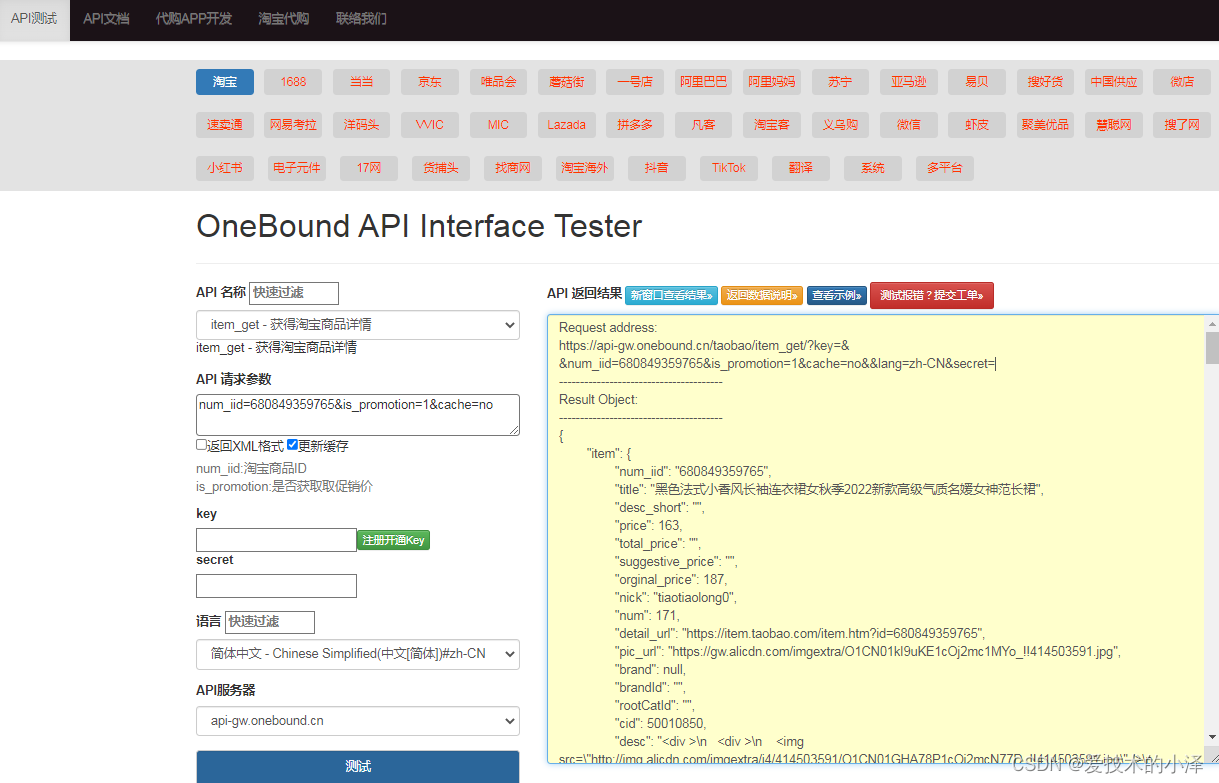The height and width of the screenshot is (783, 1219).
Task: Focus the 语言 quick filter field
Action: pyautogui.click(x=270, y=622)
